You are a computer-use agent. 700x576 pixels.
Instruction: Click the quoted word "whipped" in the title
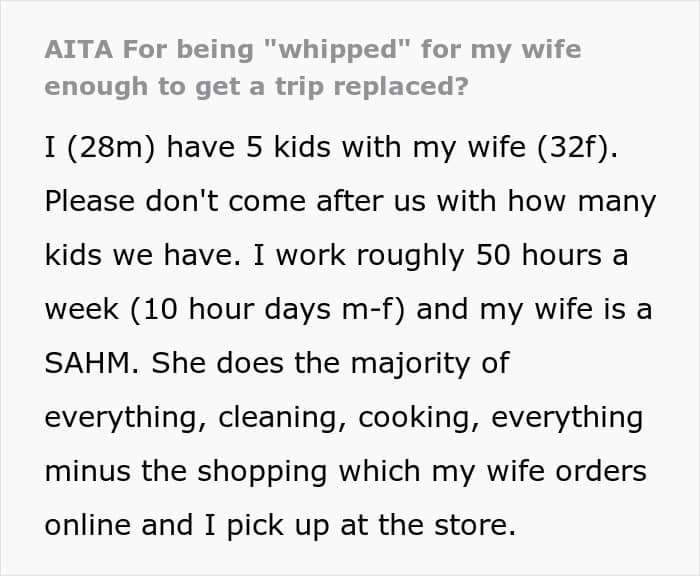click(338, 50)
